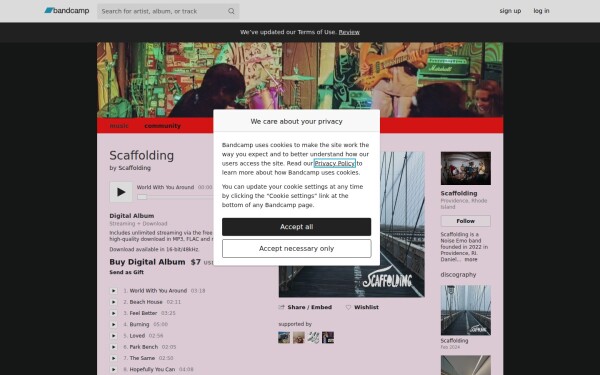Focus the artist, album, or track search field
The height and width of the screenshot is (375, 600).
168,11
